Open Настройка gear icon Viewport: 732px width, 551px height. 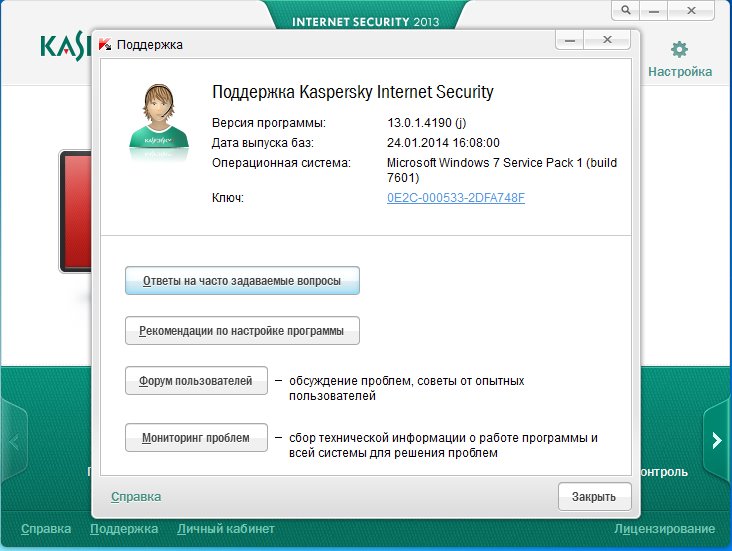tap(679, 49)
